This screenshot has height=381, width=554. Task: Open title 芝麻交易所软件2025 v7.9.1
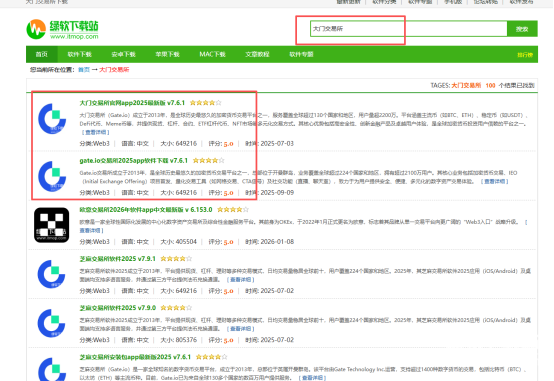tap(118, 259)
